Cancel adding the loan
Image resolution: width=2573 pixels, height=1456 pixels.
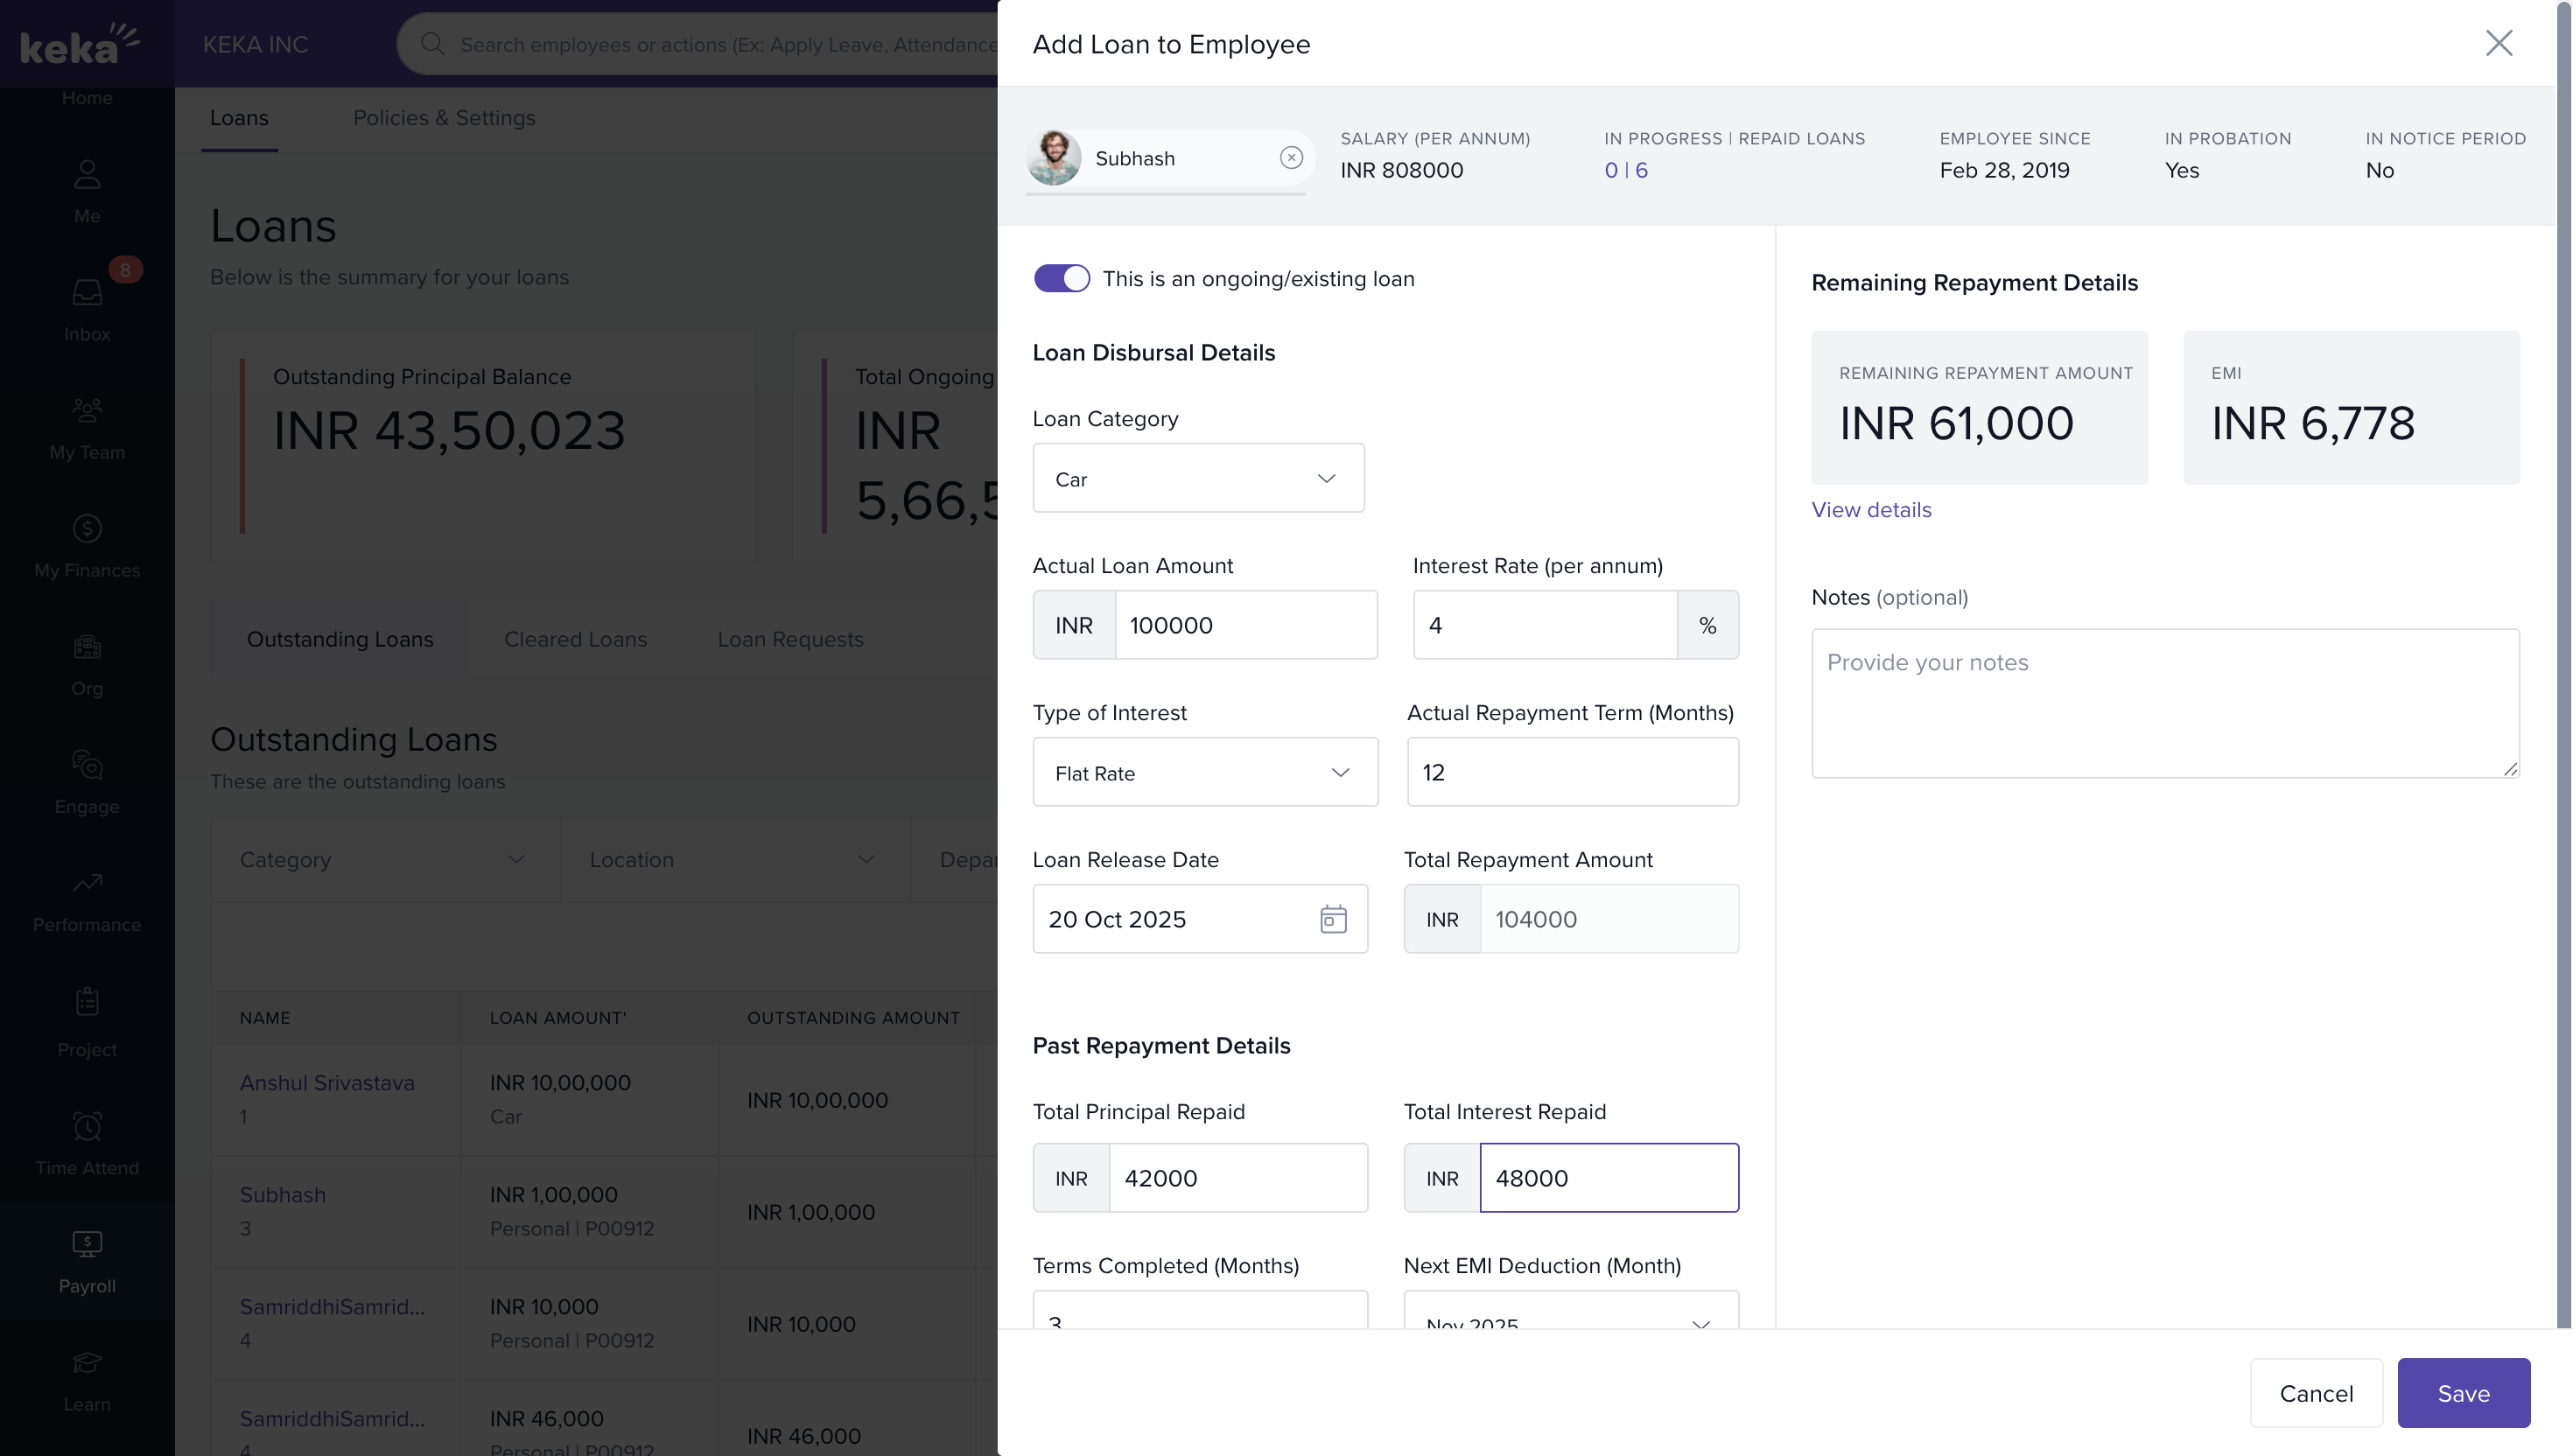tap(2315, 1393)
